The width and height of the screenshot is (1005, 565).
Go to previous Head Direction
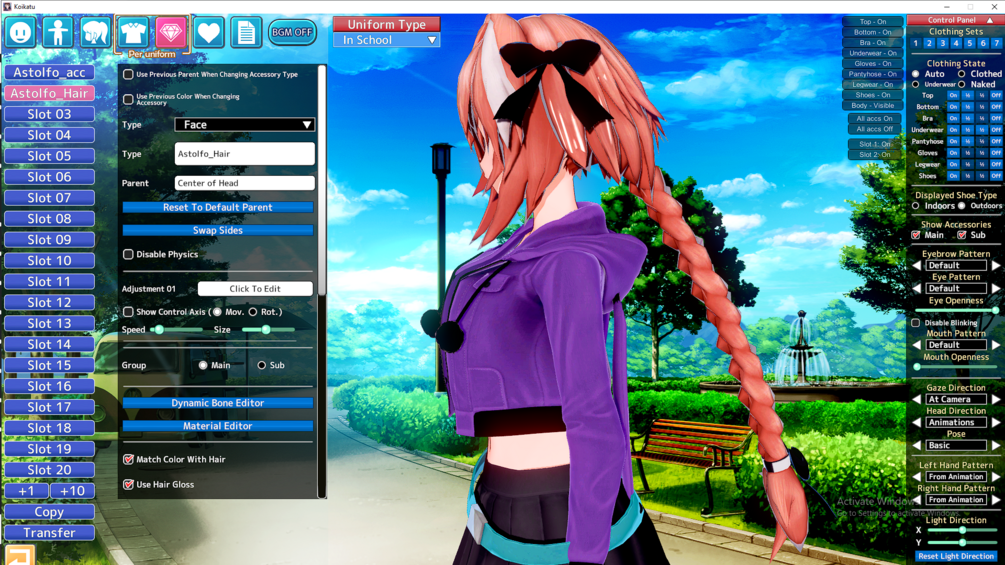(917, 422)
